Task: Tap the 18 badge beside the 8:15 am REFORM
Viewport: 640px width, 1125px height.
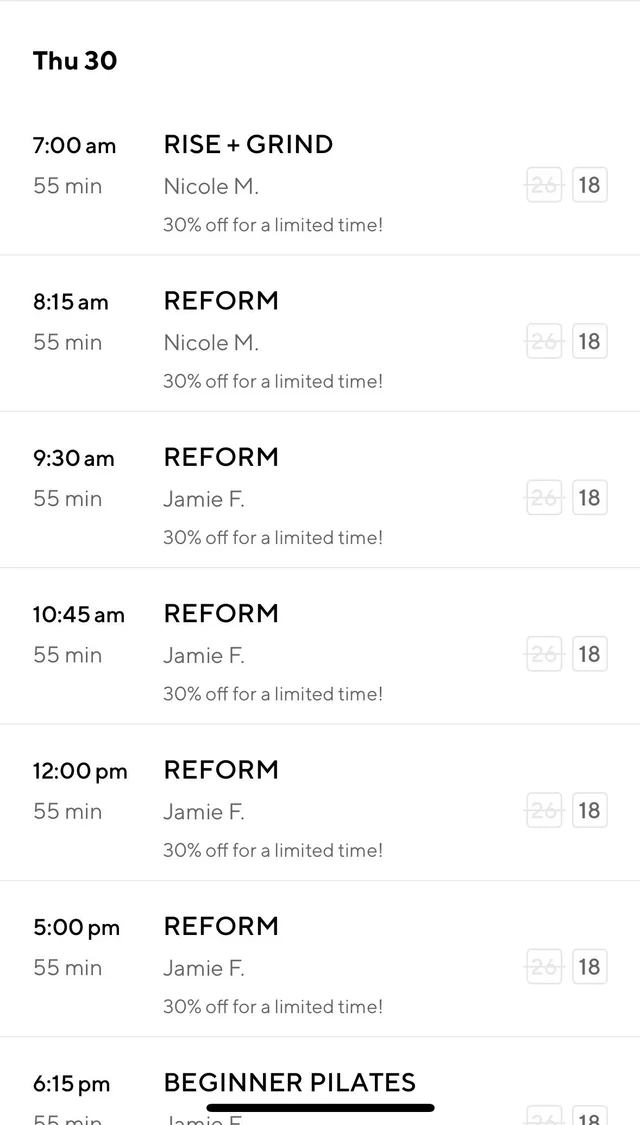Action: point(590,340)
